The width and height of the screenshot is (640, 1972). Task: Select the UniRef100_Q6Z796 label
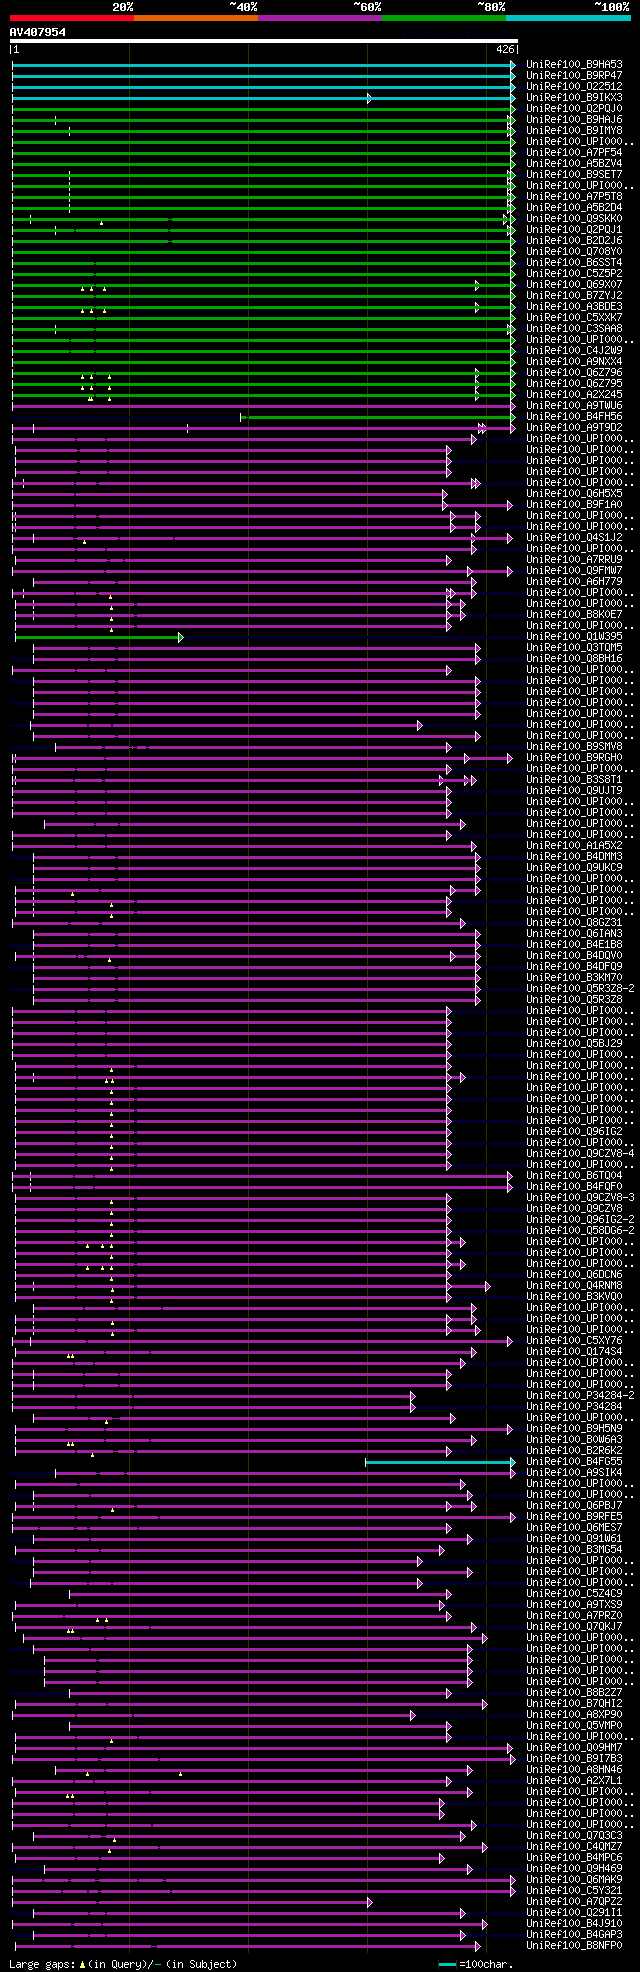point(574,373)
